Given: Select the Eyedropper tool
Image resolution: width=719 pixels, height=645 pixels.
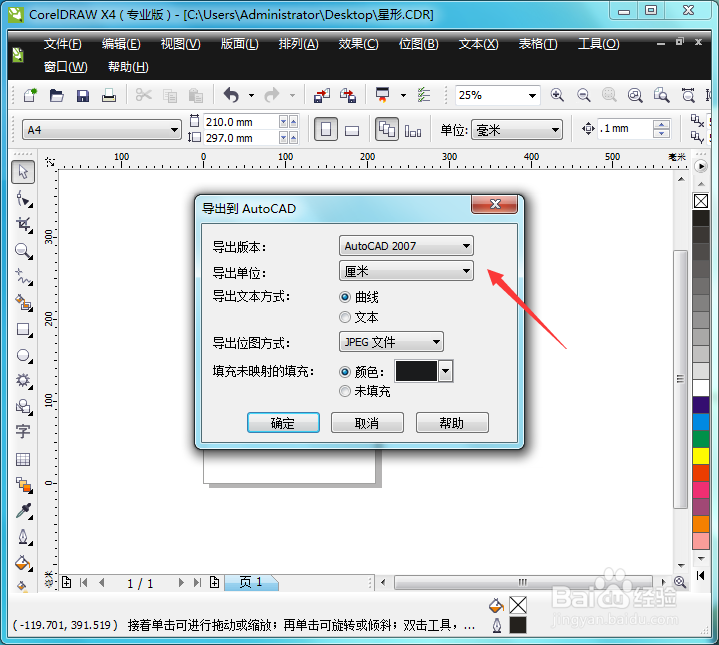Looking at the screenshot, I should click(23, 511).
